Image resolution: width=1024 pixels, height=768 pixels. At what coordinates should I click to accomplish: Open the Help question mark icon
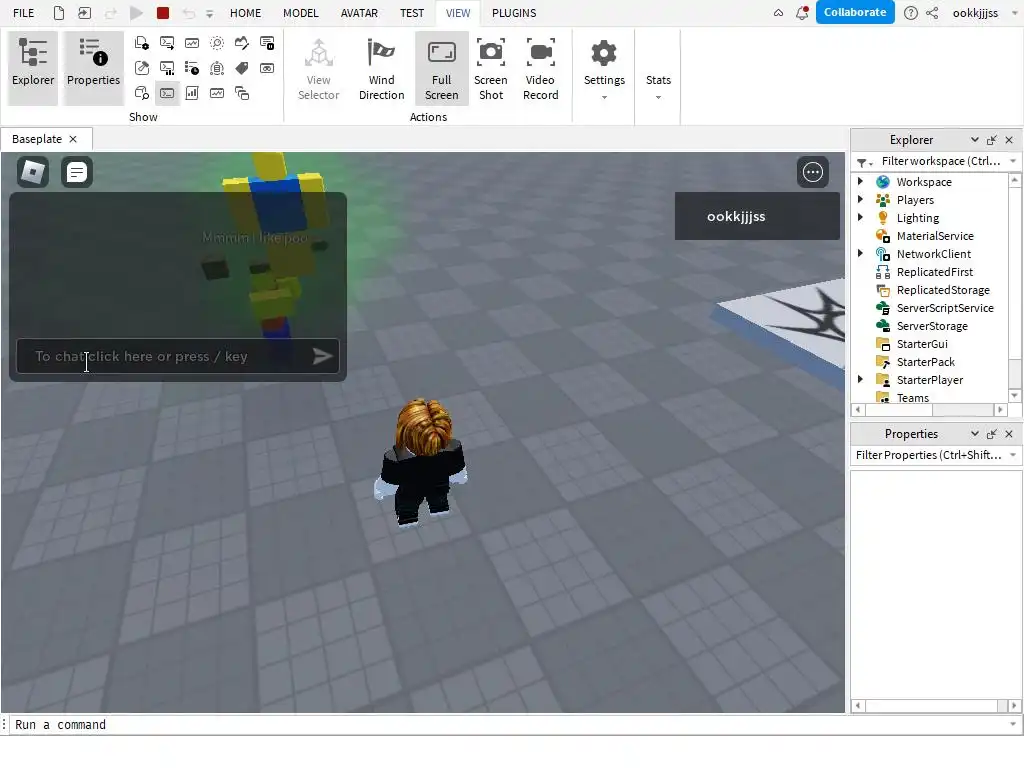[x=910, y=13]
